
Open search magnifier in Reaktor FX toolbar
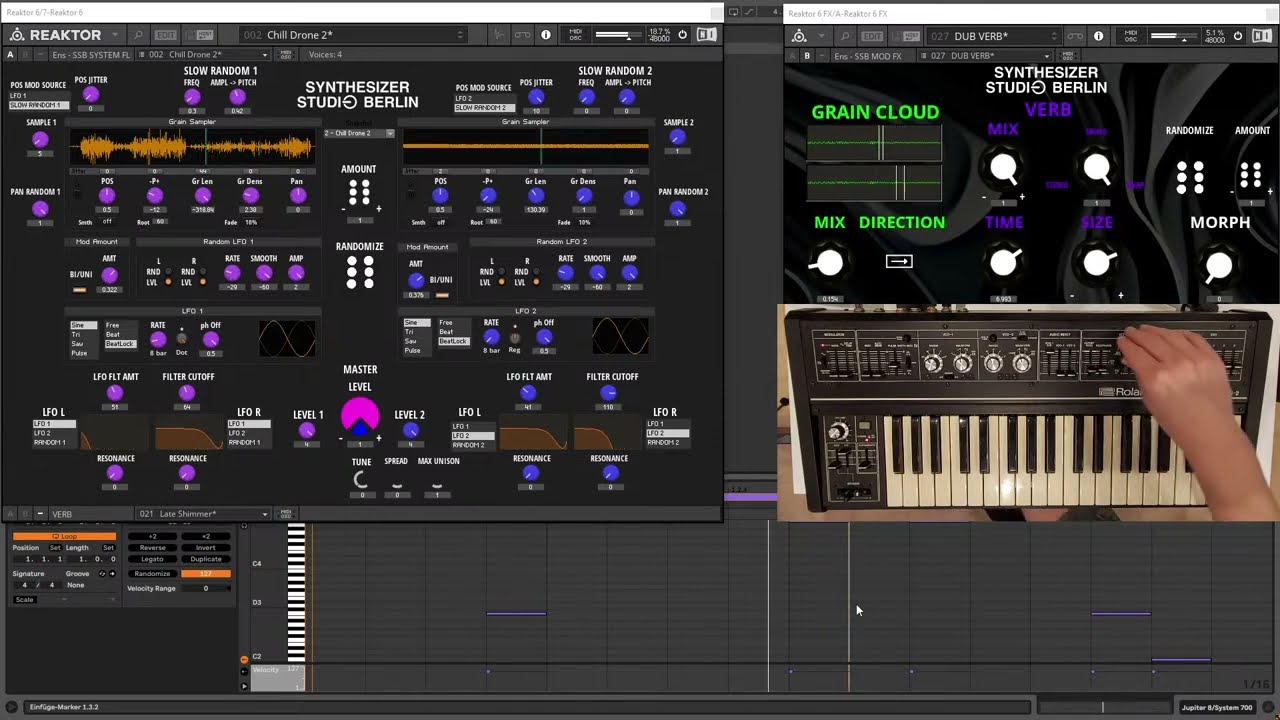point(846,36)
